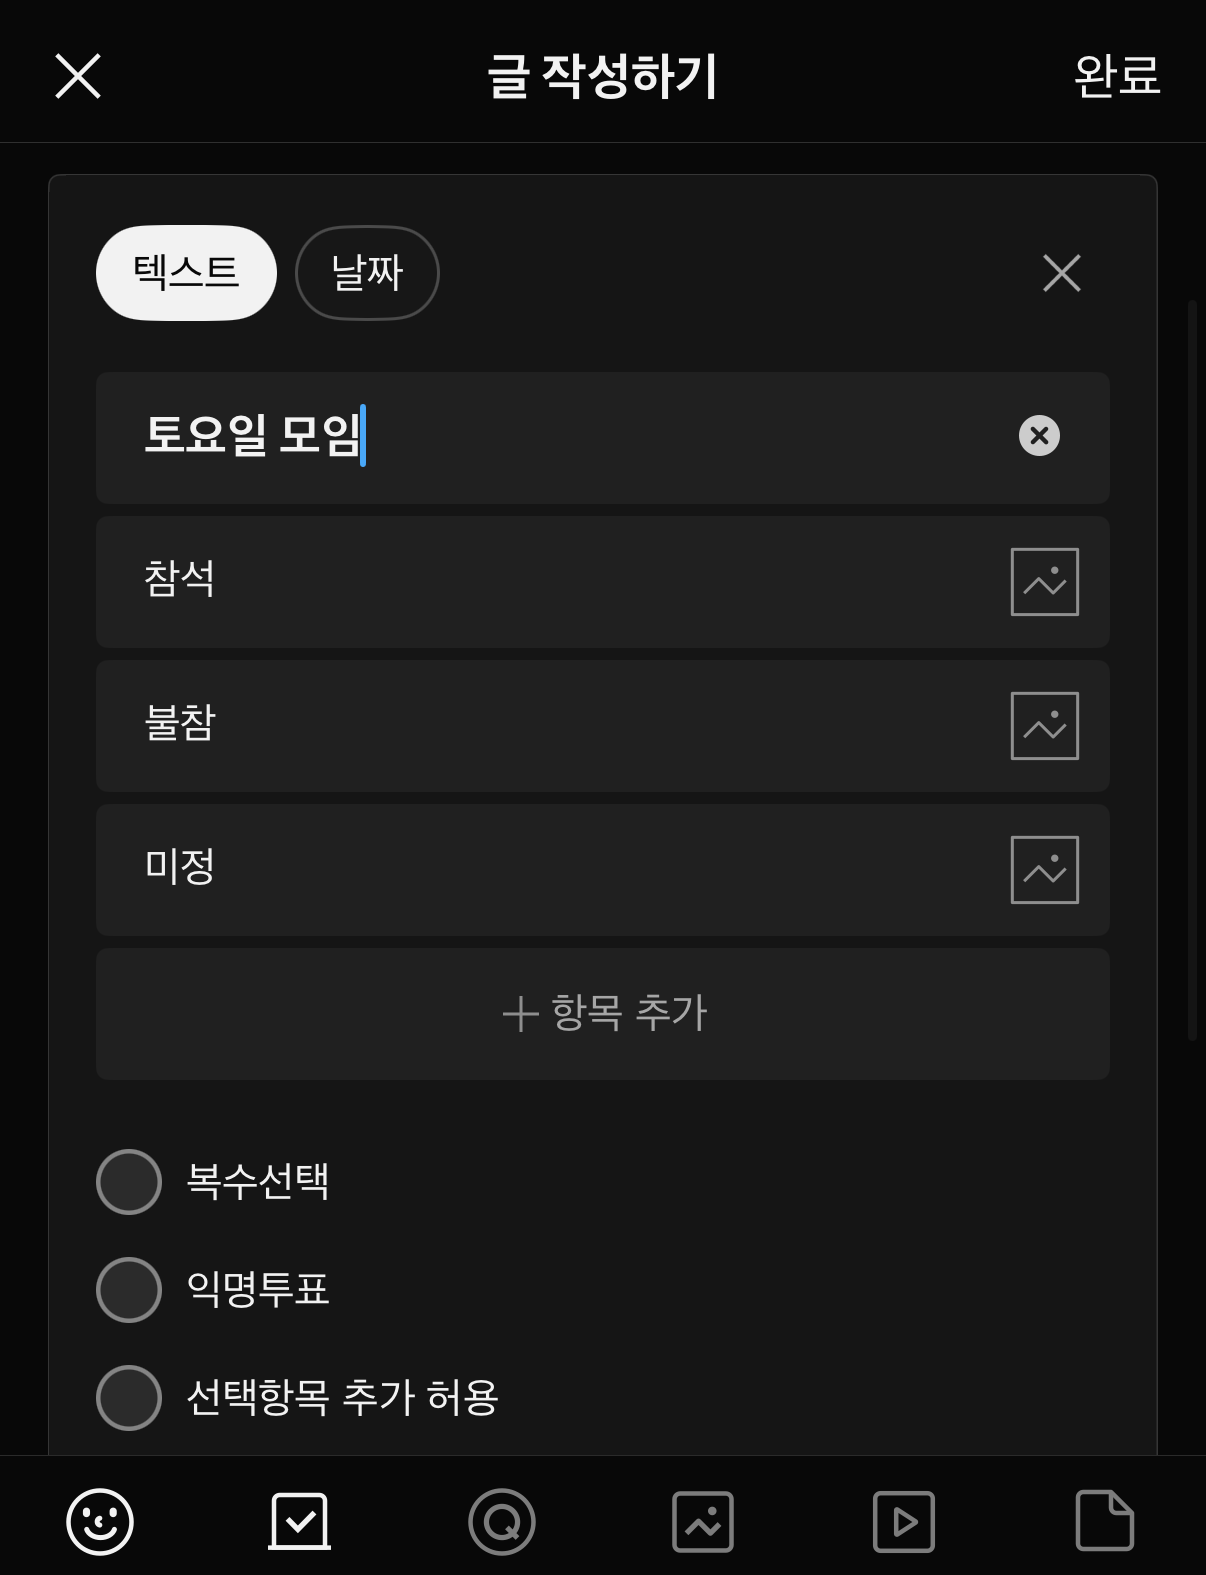Clear the 토요일 모임 title text

[1039, 435]
